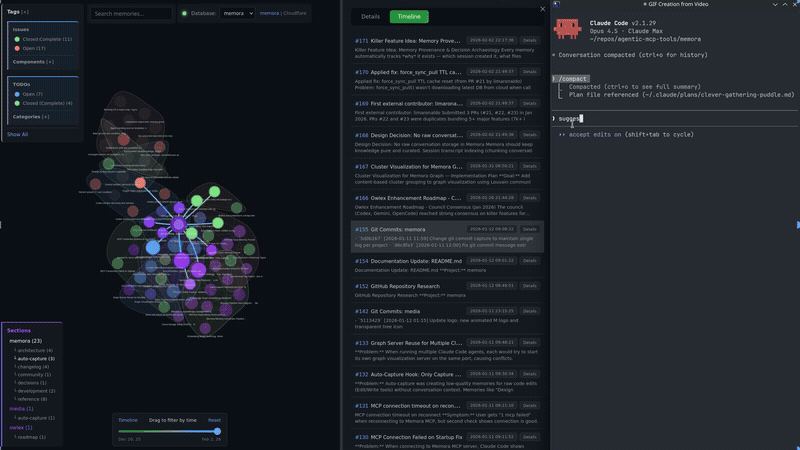This screenshot has width=800, height=450.
Task: Select the media (1) section
Action: 21,409
